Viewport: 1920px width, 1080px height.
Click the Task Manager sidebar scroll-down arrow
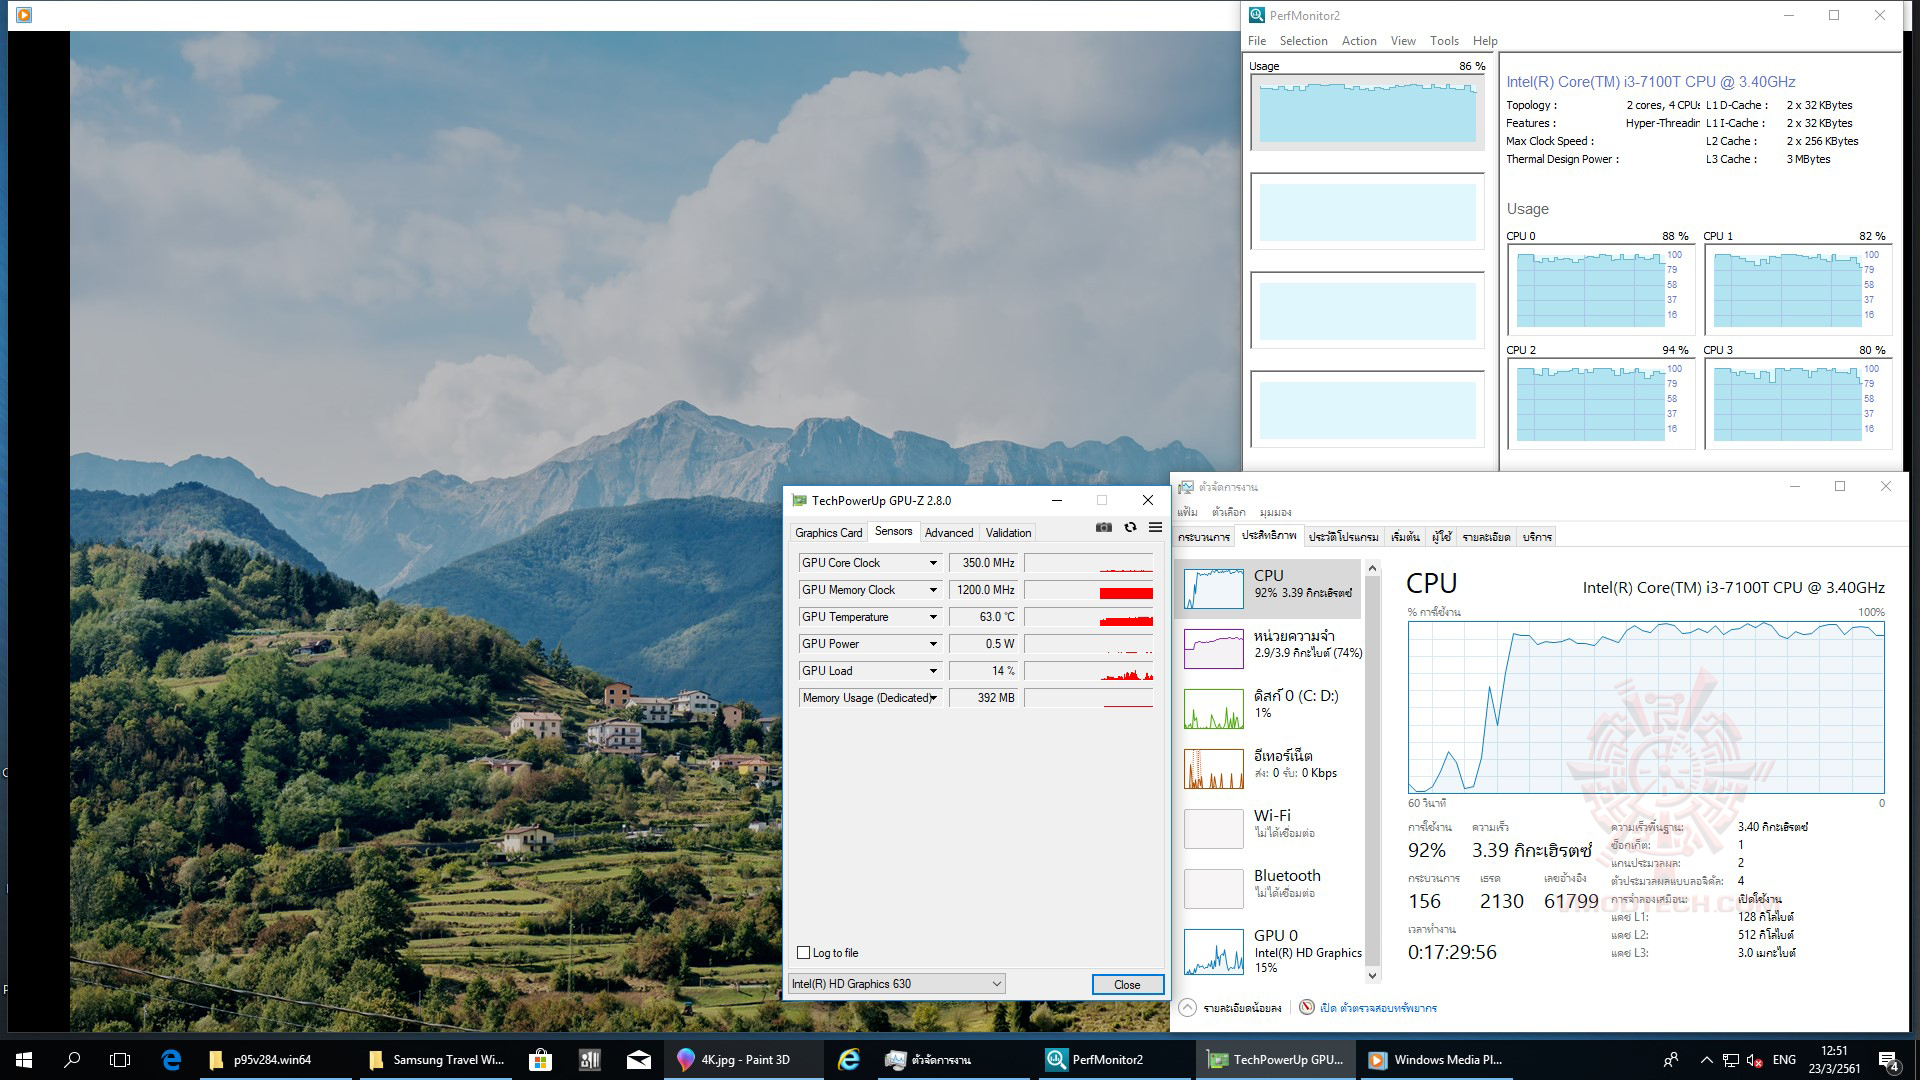click(1372, 976)
